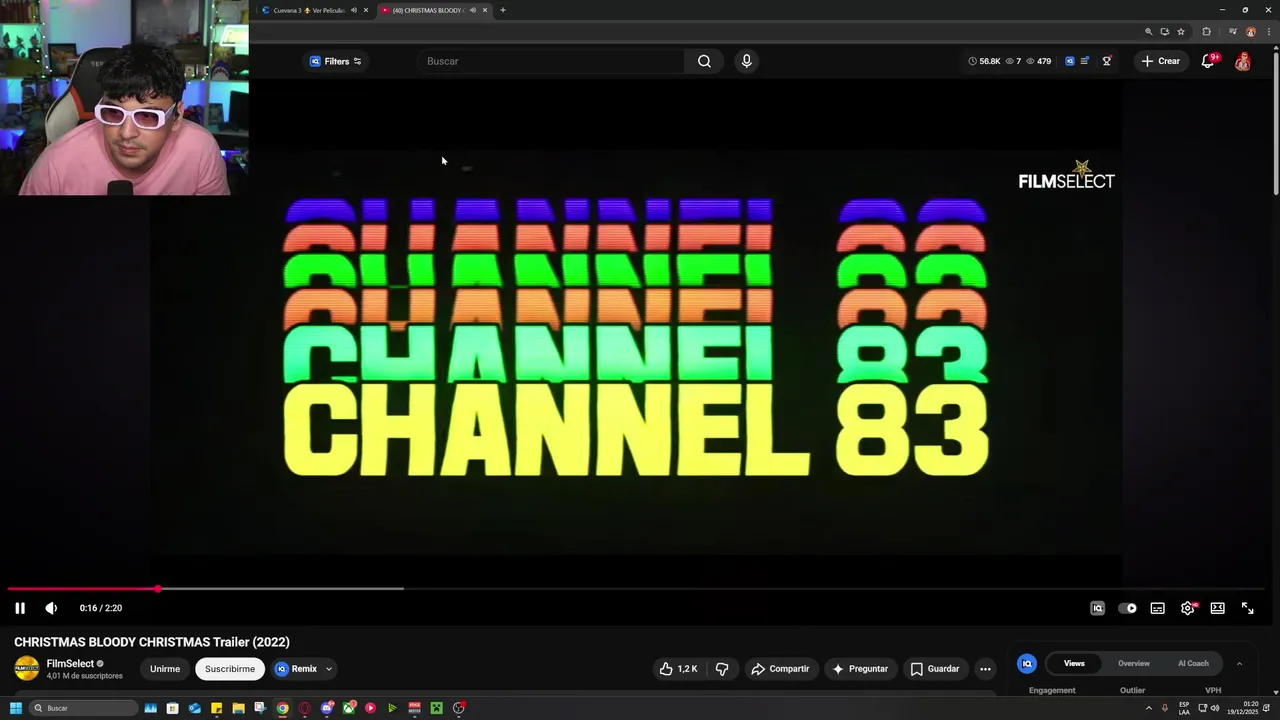Seek to the end of the buffered region
Viewport: 1280px width, 720px height.
point(403,589)
